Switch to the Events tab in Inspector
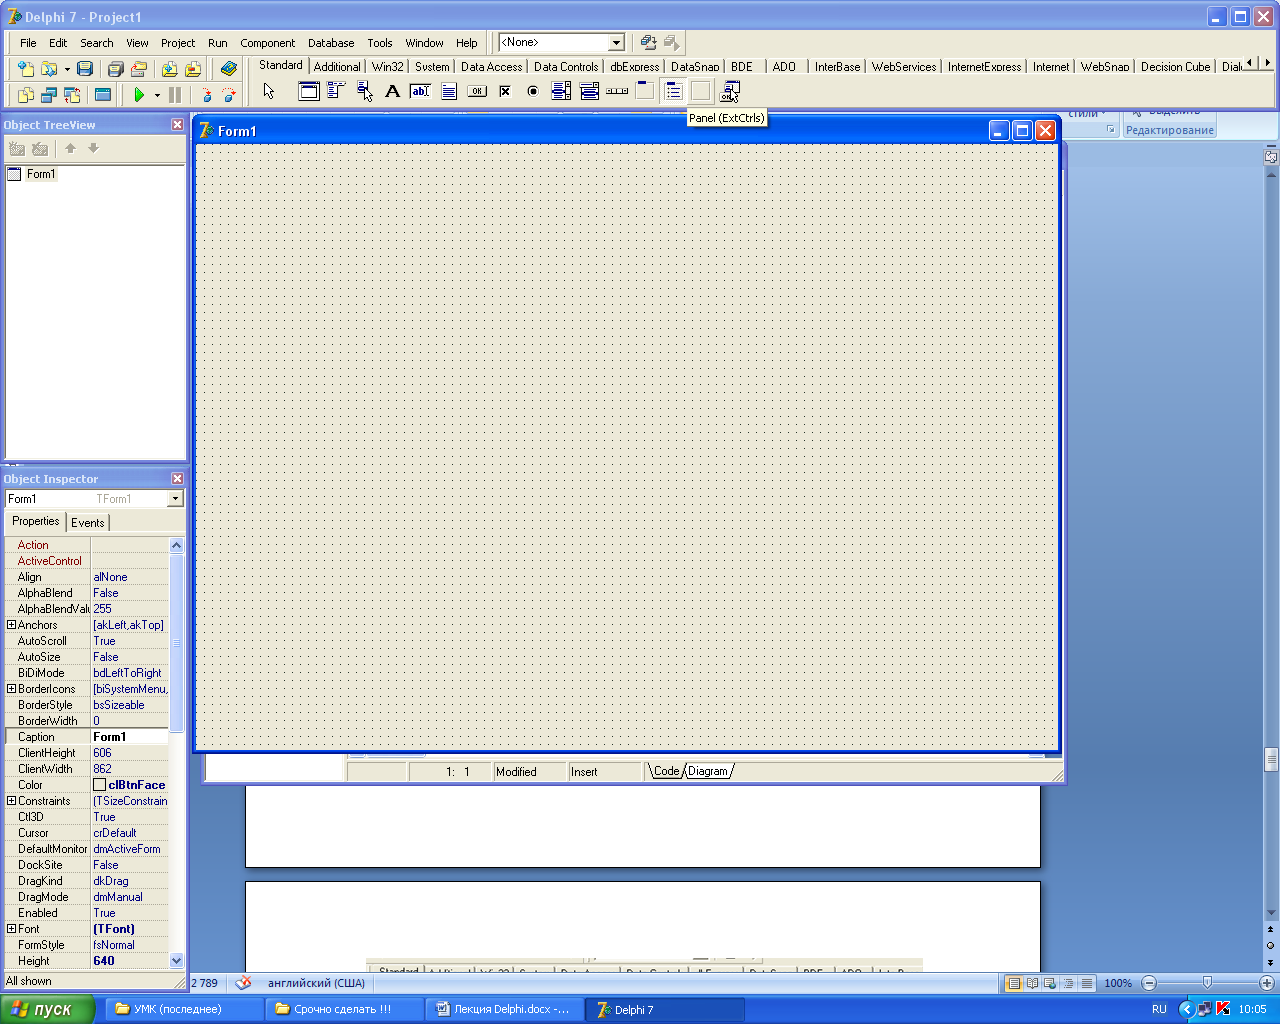Image resolution: width=1280 pixels, height=1024 pixels. pyautogui.click(x=88, y=522)
